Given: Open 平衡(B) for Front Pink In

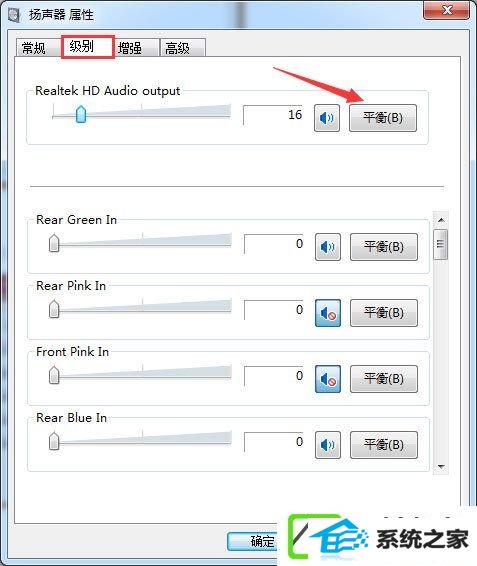Looking at the screenshot, I should [x=384, y=379].
